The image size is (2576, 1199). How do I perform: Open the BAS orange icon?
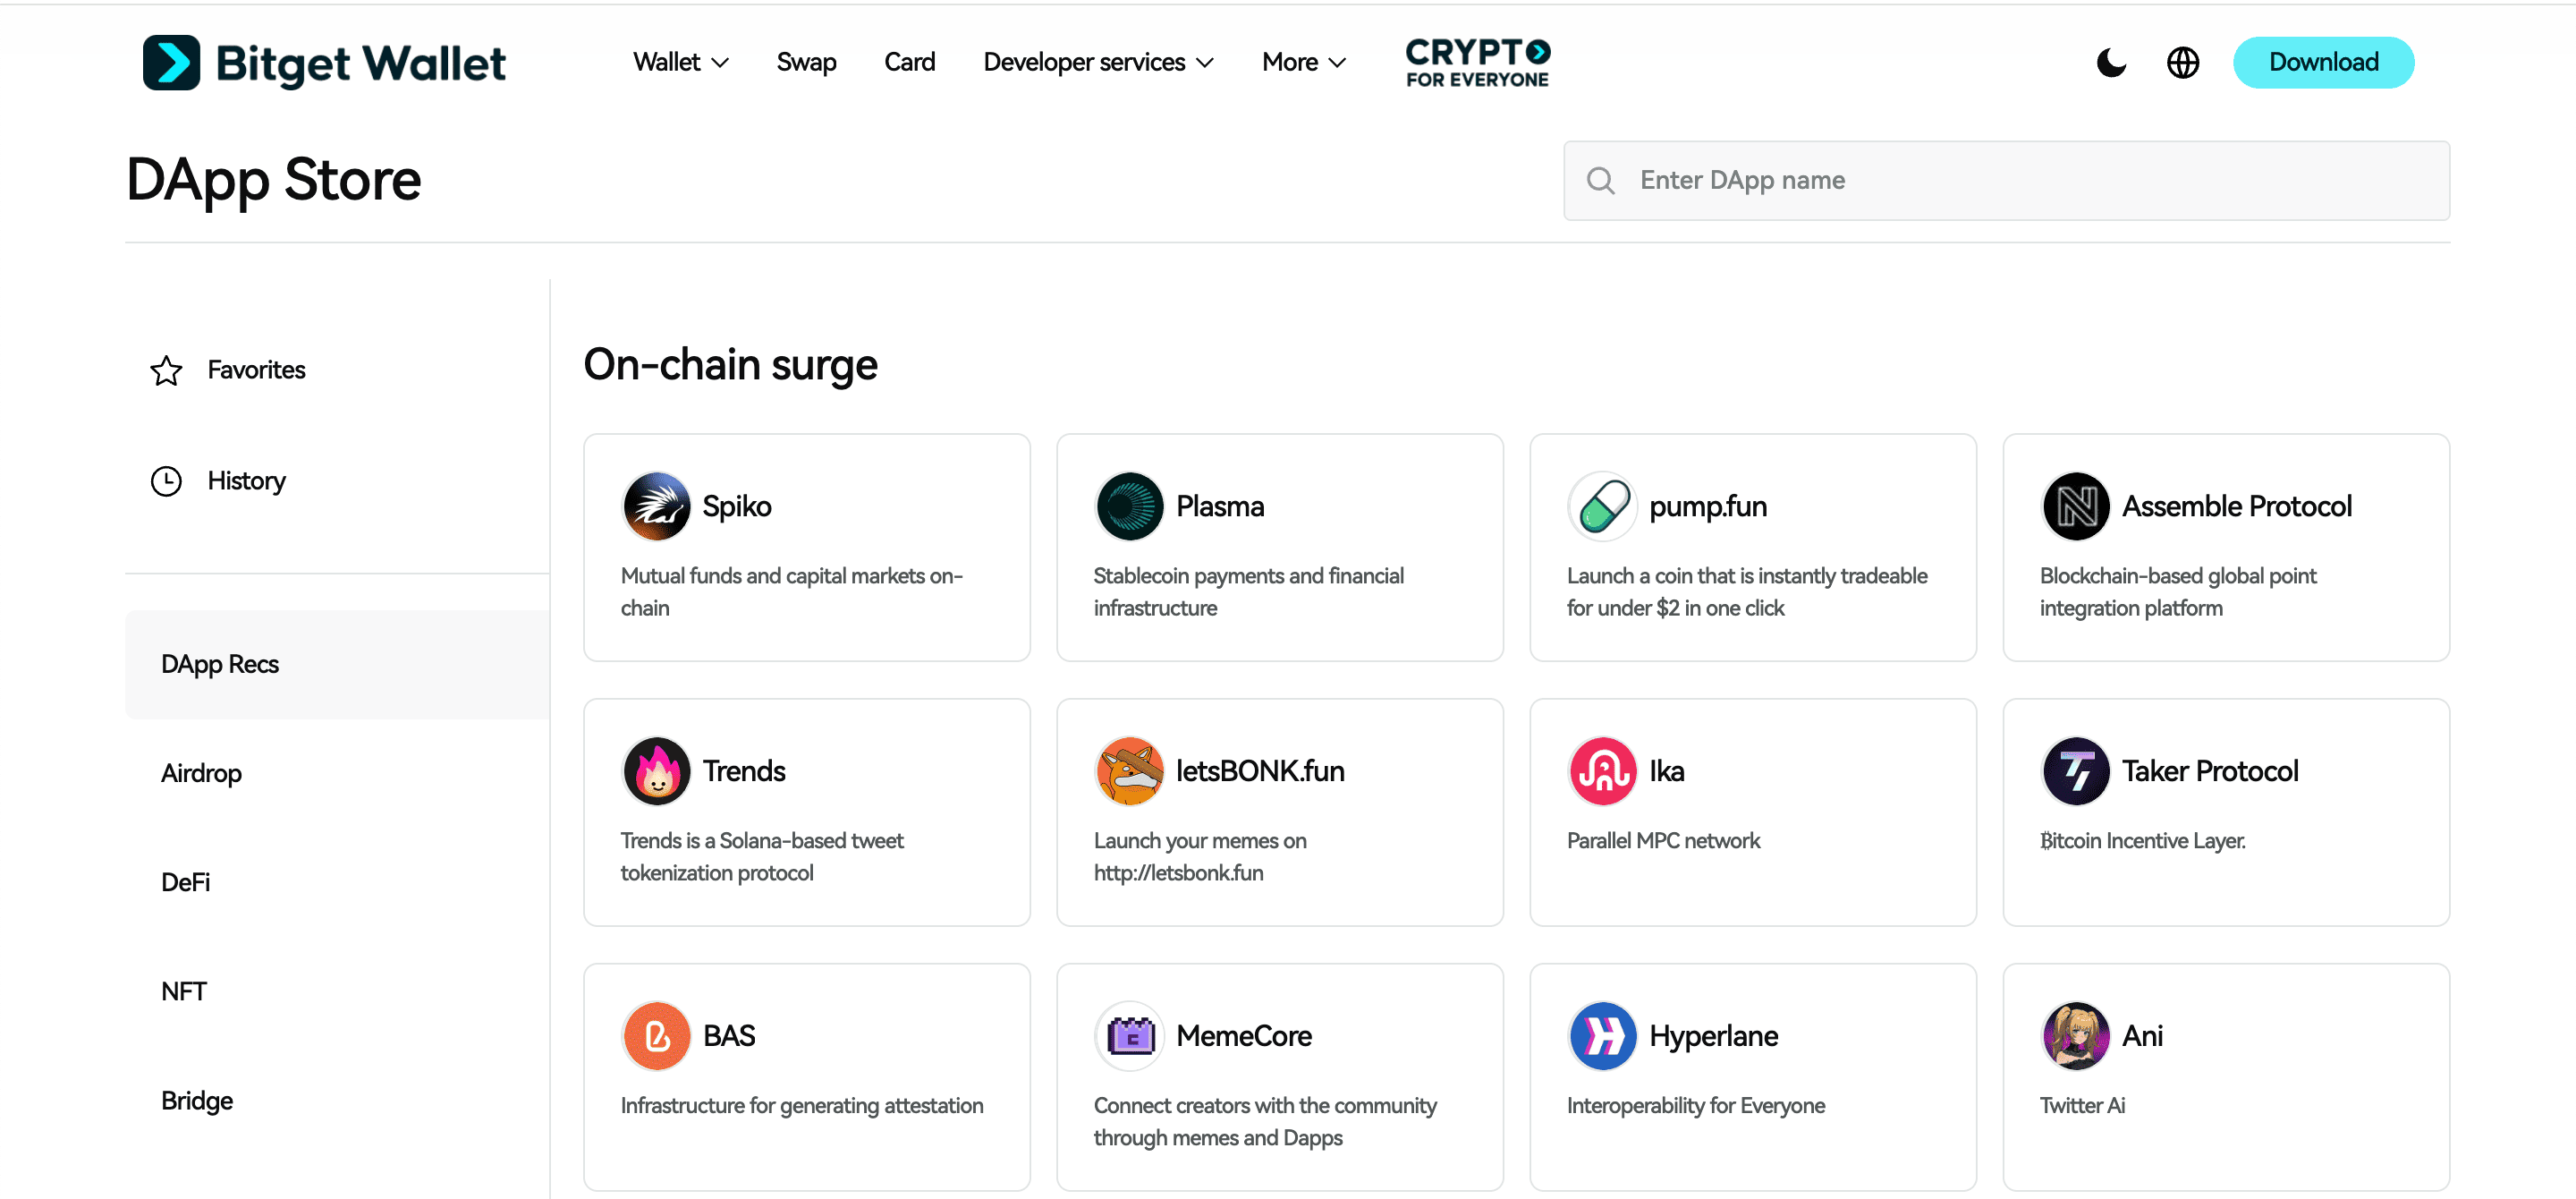coord(656,1036)
